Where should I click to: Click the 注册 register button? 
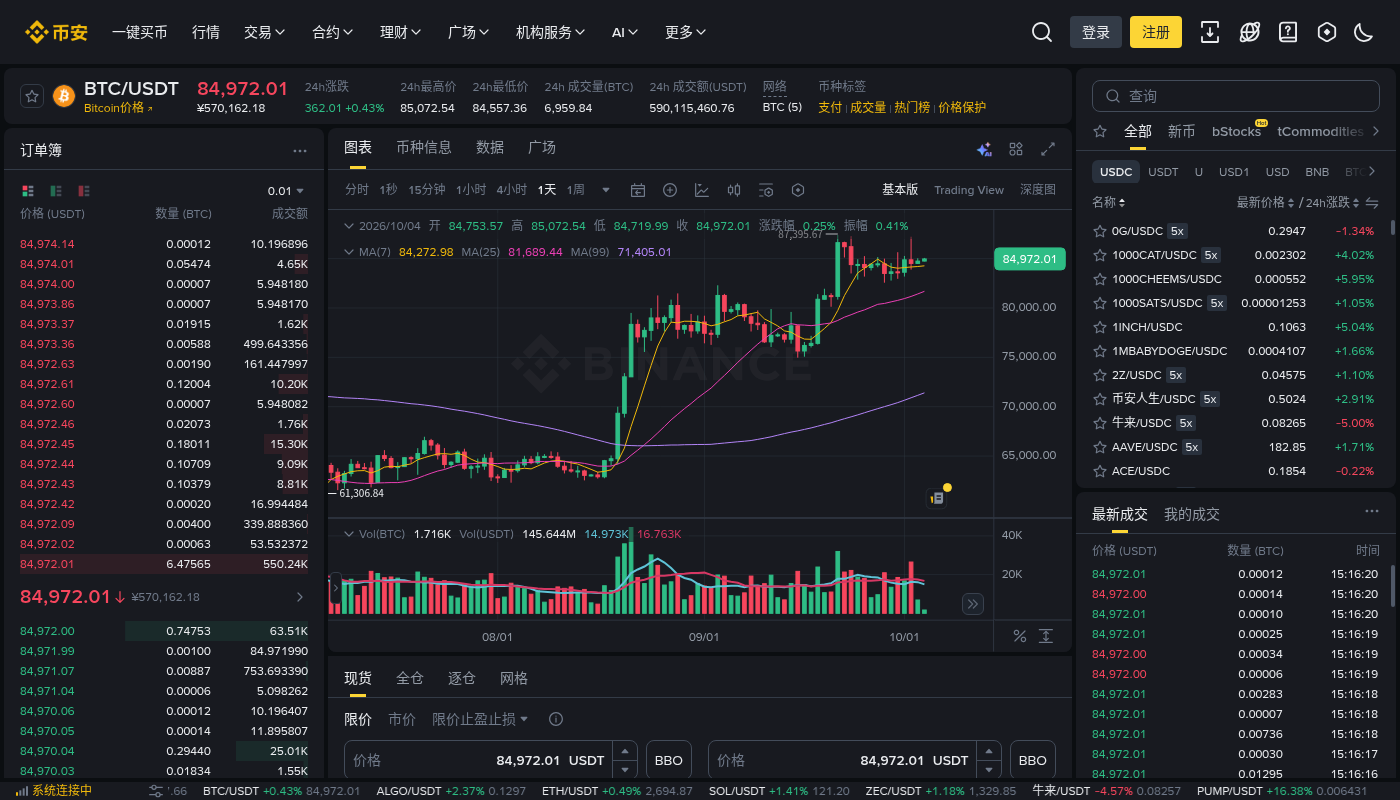(x=1156, y=32)
